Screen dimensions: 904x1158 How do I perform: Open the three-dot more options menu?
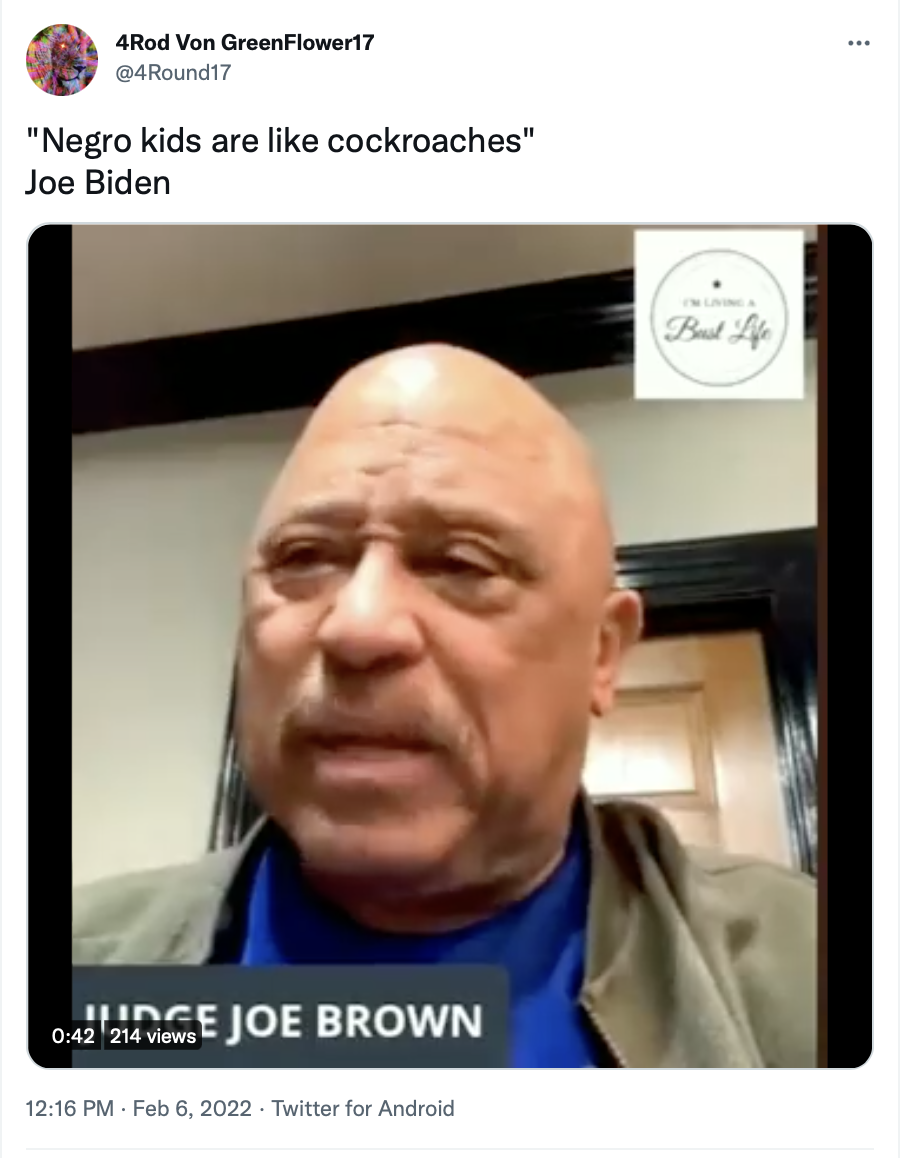click(x=858, y=44)
